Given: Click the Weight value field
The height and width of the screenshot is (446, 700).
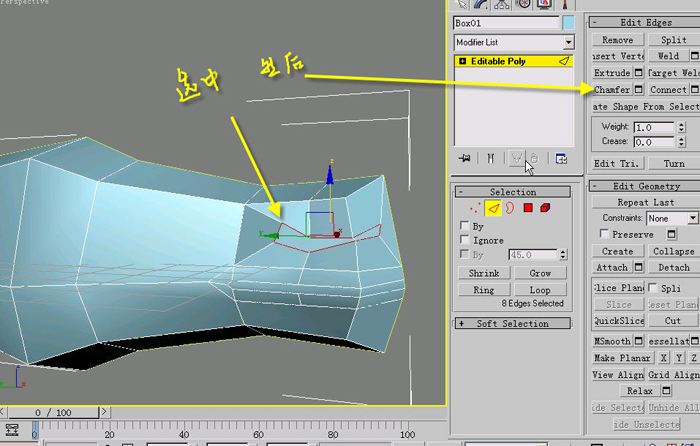Looking at the screenshot, I should pos(654,127).
